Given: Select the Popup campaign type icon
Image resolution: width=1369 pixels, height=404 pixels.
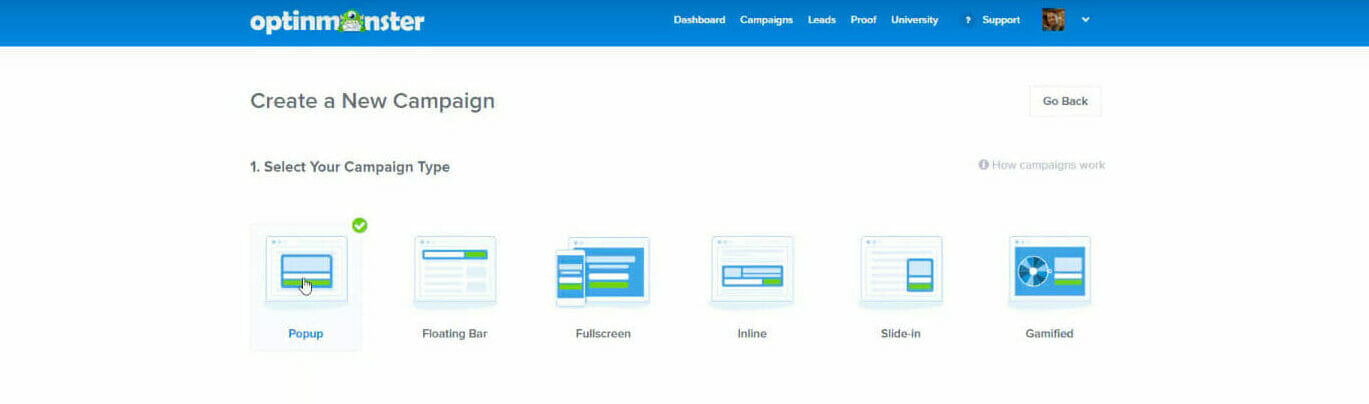Looking at the screenshot, I should [x=306, y=270].
